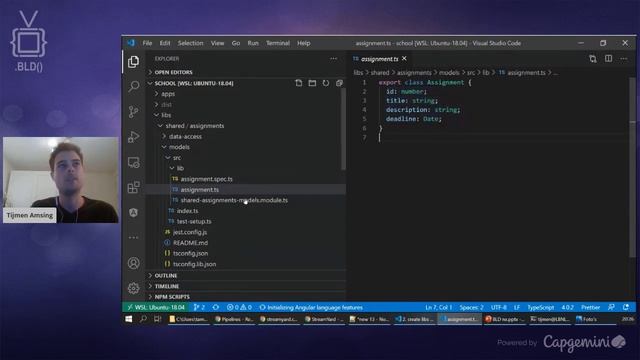
Task: Click Ln 7, Col 1 in status bar
Action: point(438,307)
